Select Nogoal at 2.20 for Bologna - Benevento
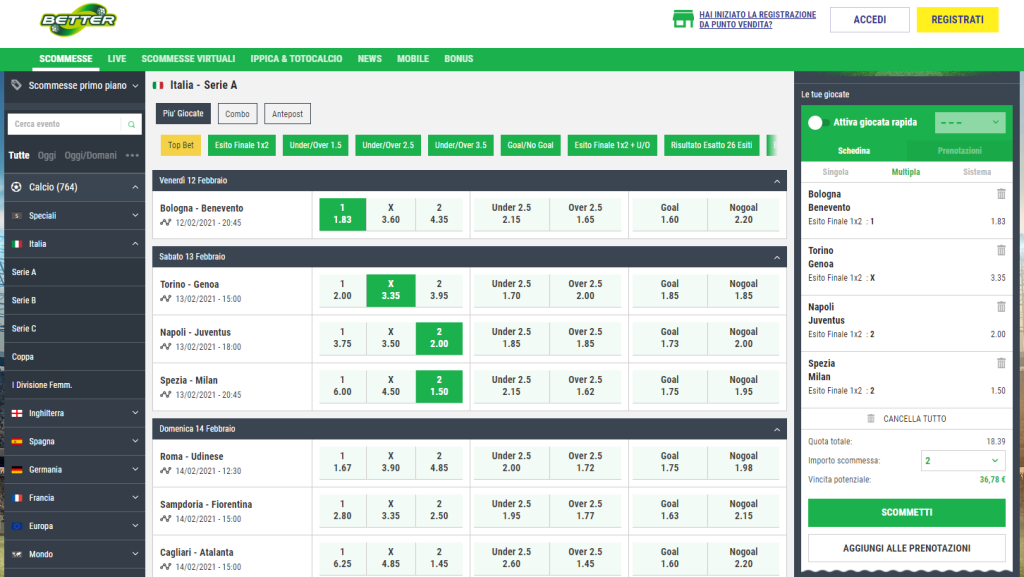The width and height of the screenshot is (1024, 577). tap(743, 214)
